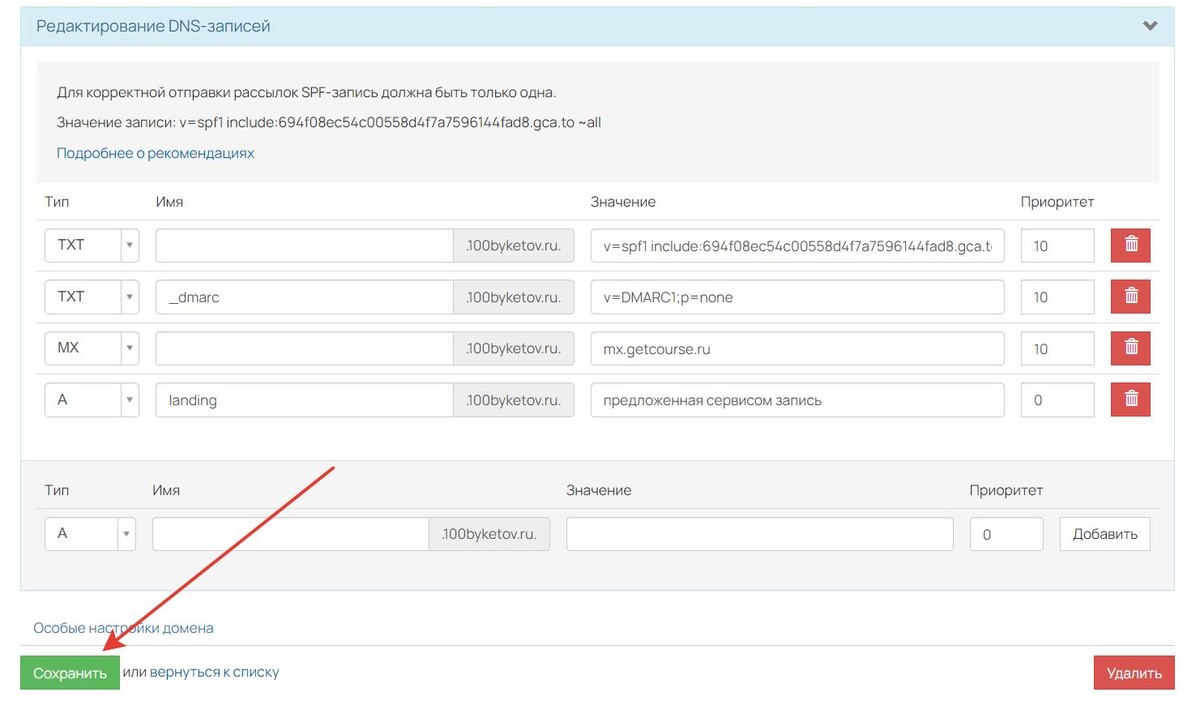Screen dimensions: 1200x705
Task: Focus the priority field in new record form
Action: click(x=1007, y=534)
